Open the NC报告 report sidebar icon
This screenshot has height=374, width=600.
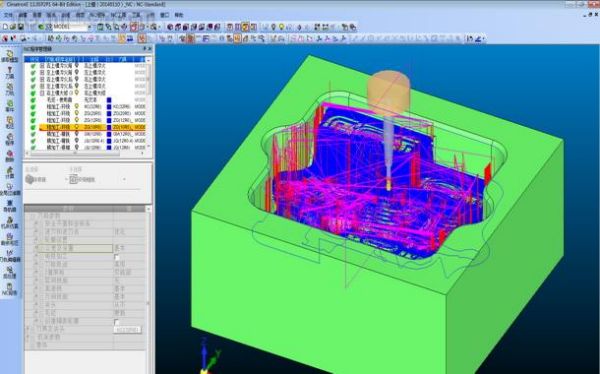(x=10, y=289)
